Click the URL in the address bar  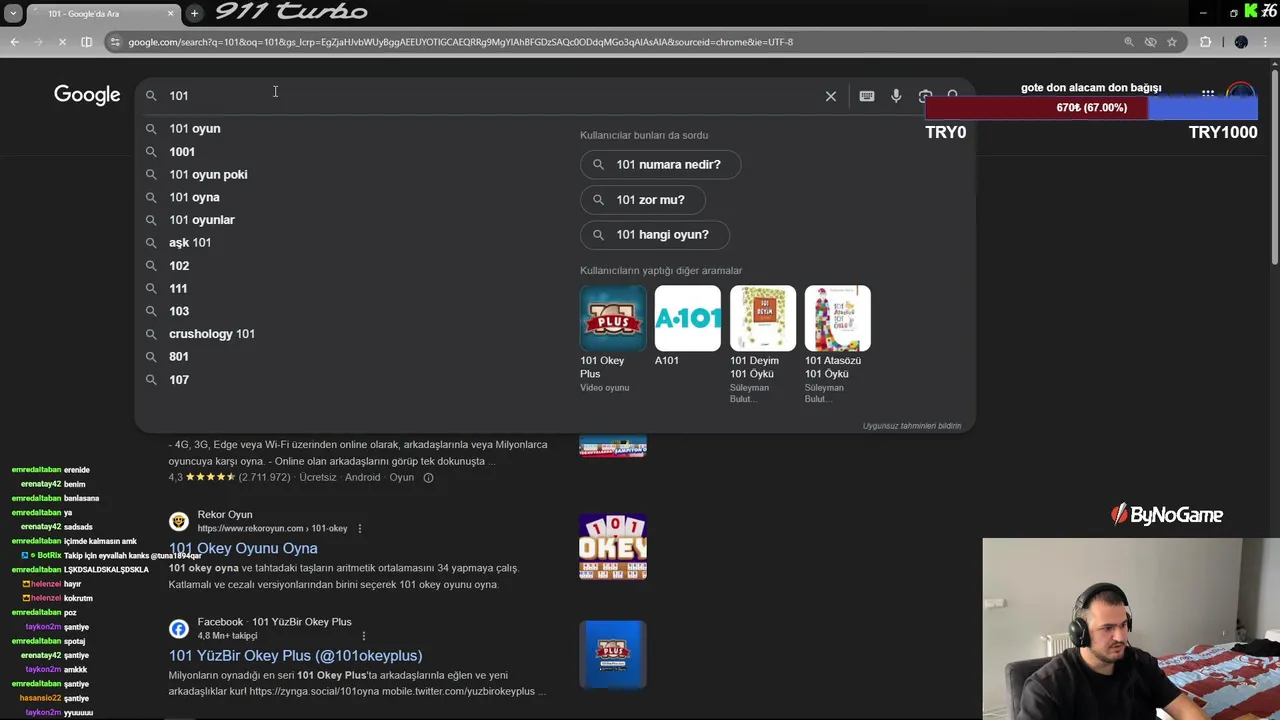click(x=460, y=42)
